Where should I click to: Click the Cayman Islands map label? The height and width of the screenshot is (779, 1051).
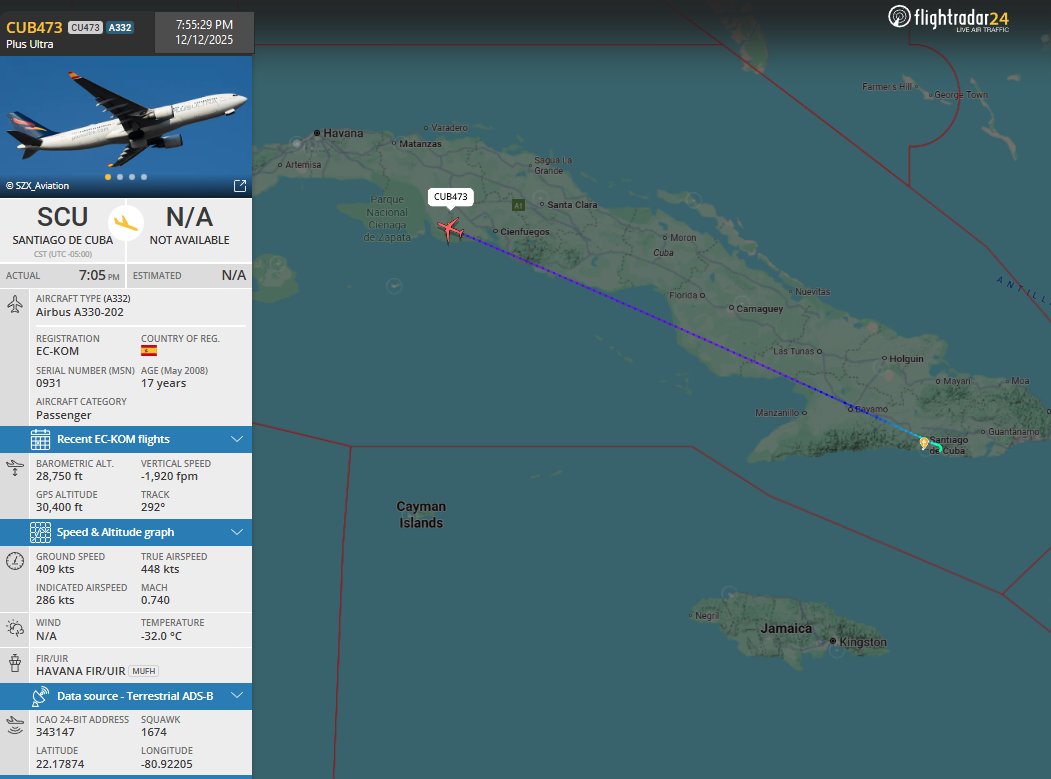[421, 515]
